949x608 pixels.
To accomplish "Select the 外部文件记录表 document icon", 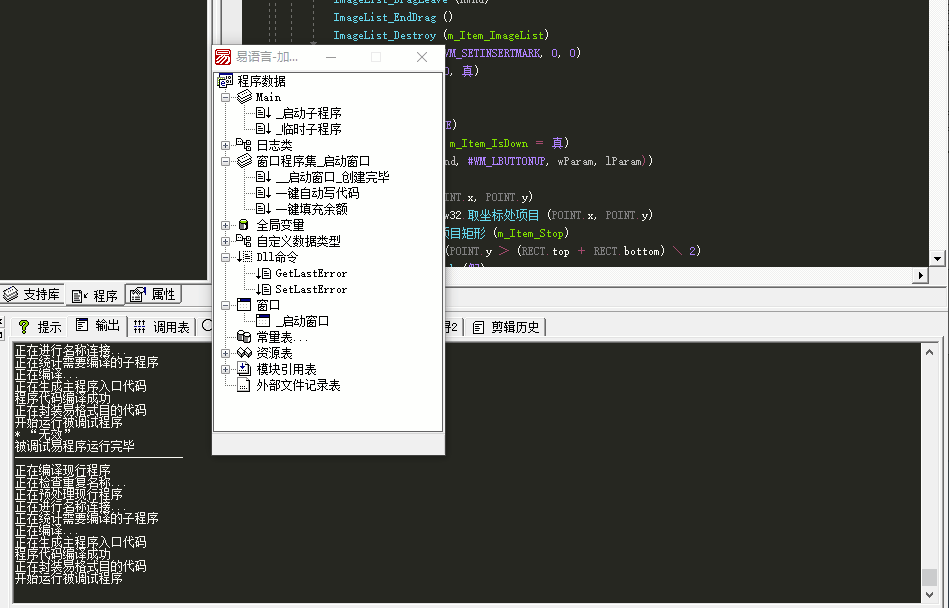I will click(x=244, y=385).
